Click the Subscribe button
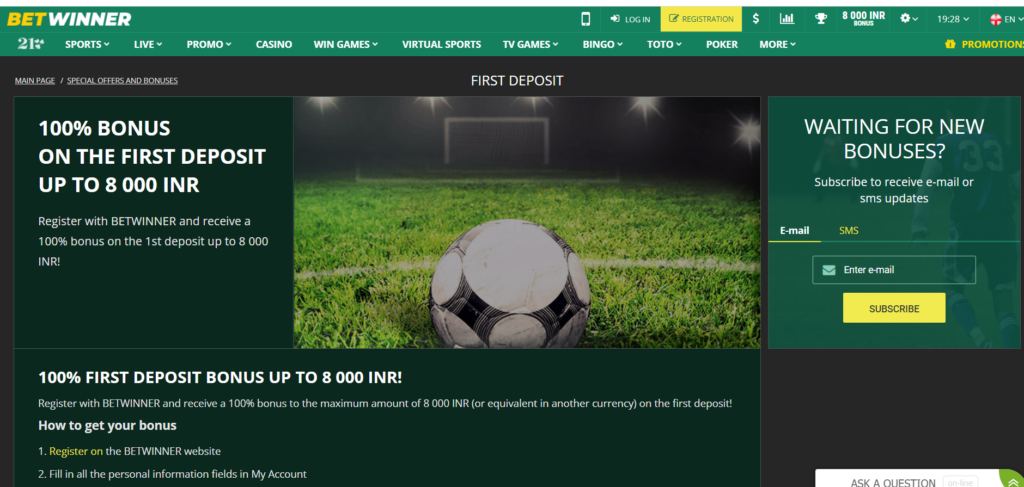Image resolution: width=1024 pixels, height=487 pixels. tap(894, 308)
